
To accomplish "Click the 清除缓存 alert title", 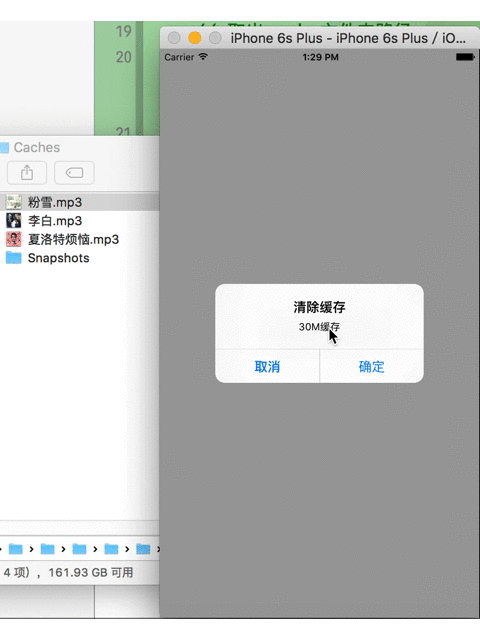I will pos(320,307).
